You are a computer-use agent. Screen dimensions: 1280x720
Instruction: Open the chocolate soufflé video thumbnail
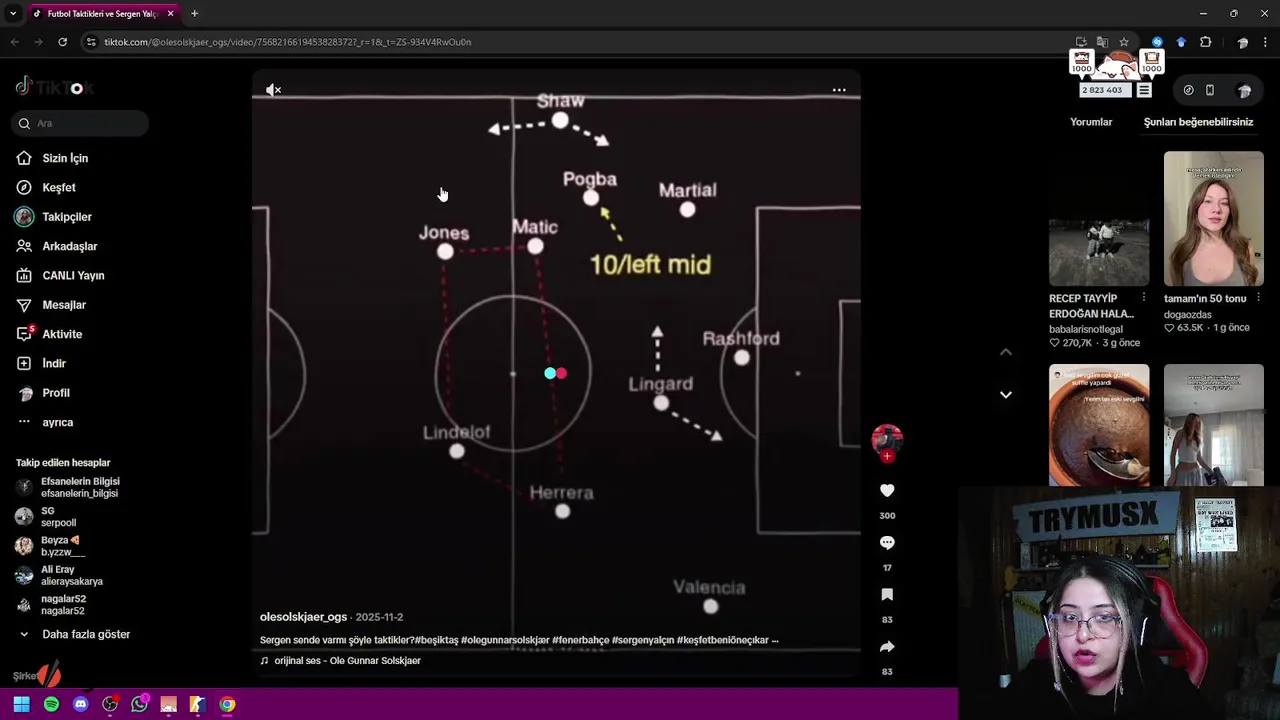(x=1099, y=425)
